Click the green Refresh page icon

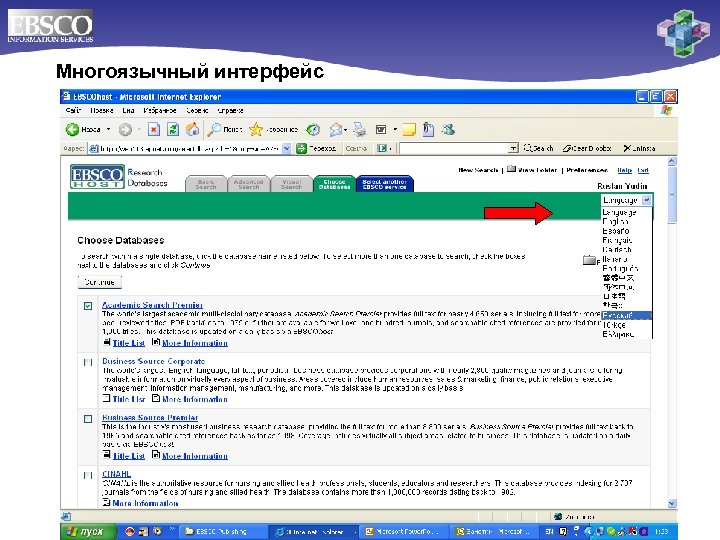pyautogui.click(x=173, y=130)
